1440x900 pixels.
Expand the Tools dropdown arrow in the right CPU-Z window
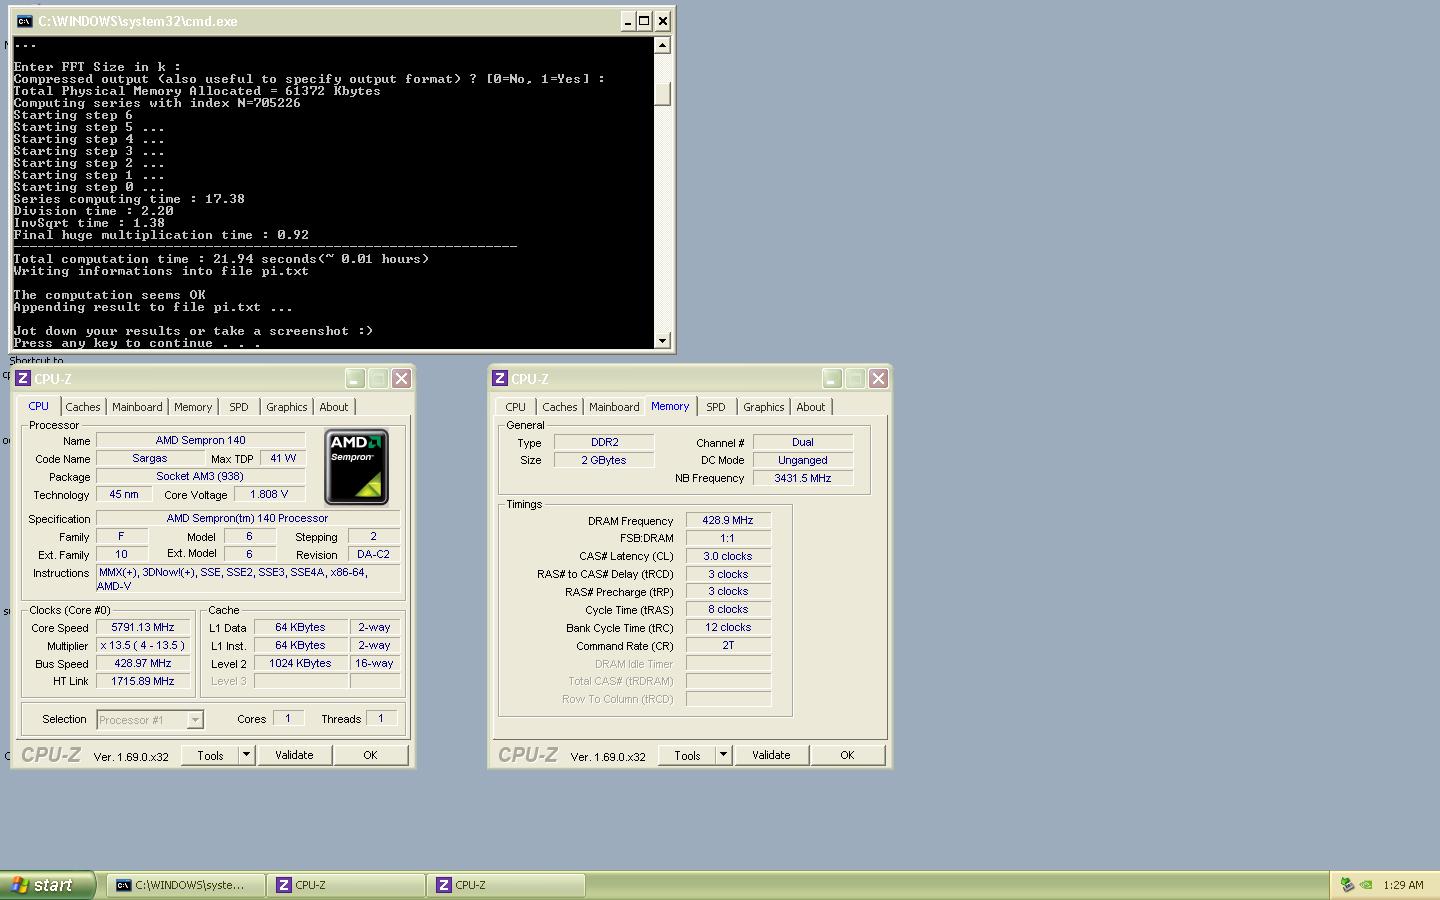723,755
